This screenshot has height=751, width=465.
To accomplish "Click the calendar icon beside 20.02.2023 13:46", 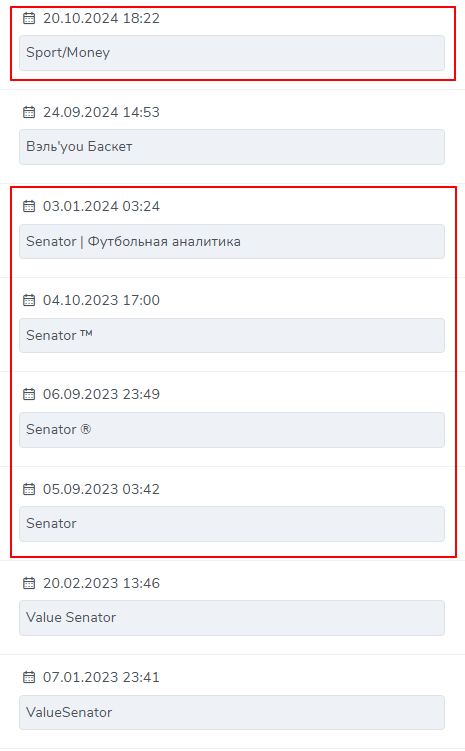I will coord(29,583).
